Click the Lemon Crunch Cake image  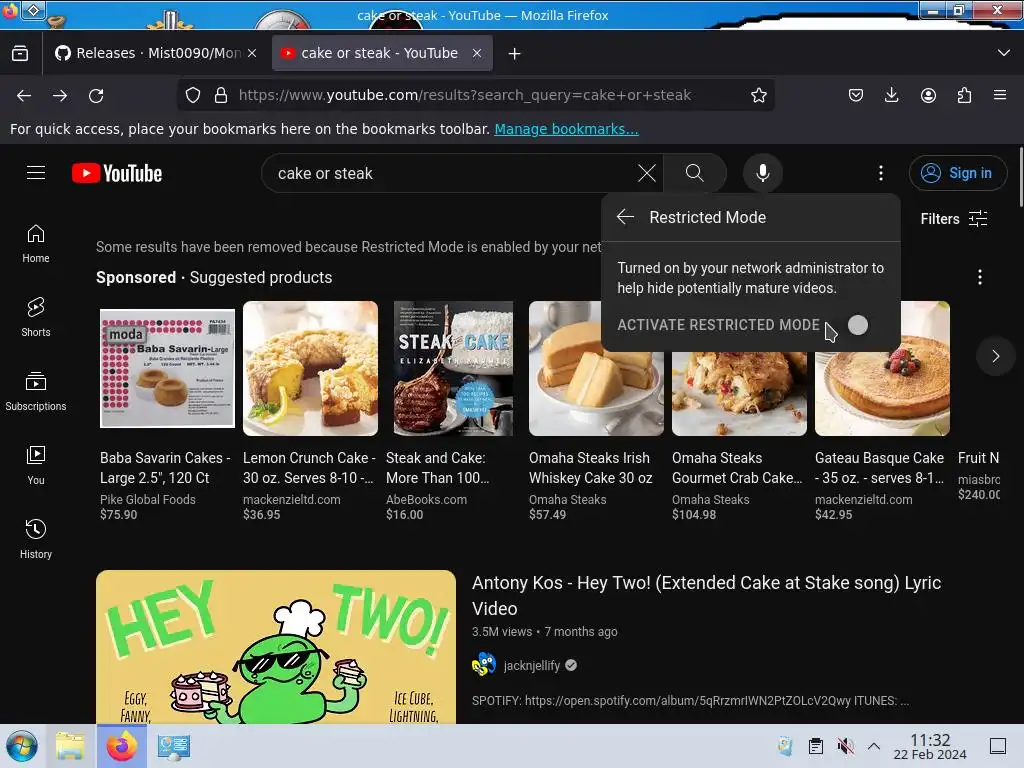(x=310, y=368)
